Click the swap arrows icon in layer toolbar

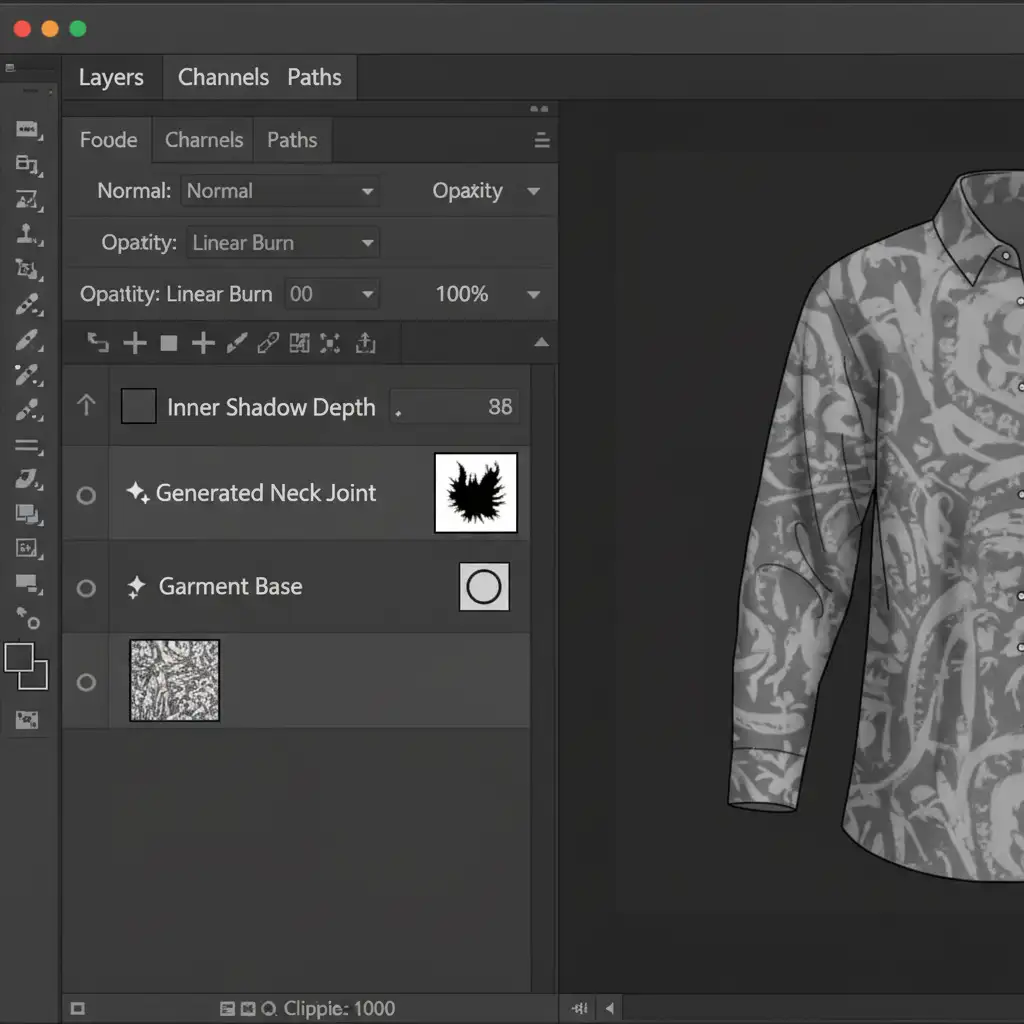98,344
